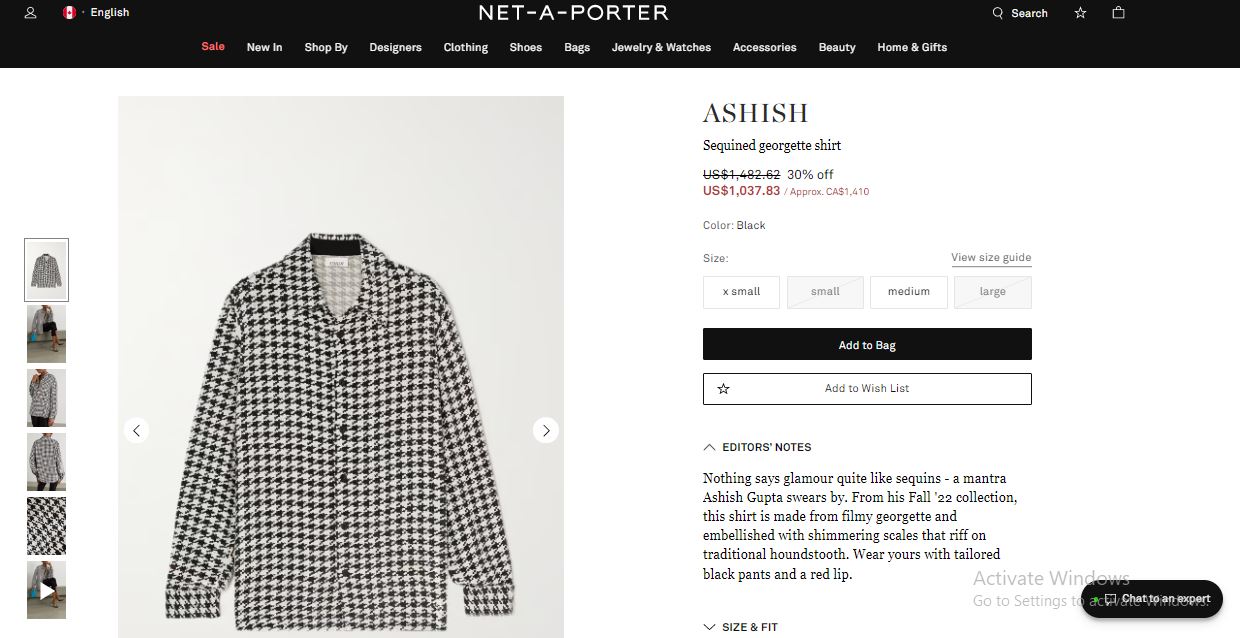Open the Jewelry & Watches menu
This screenshot has width=1240, height=638.
click(x=661, y=47)
